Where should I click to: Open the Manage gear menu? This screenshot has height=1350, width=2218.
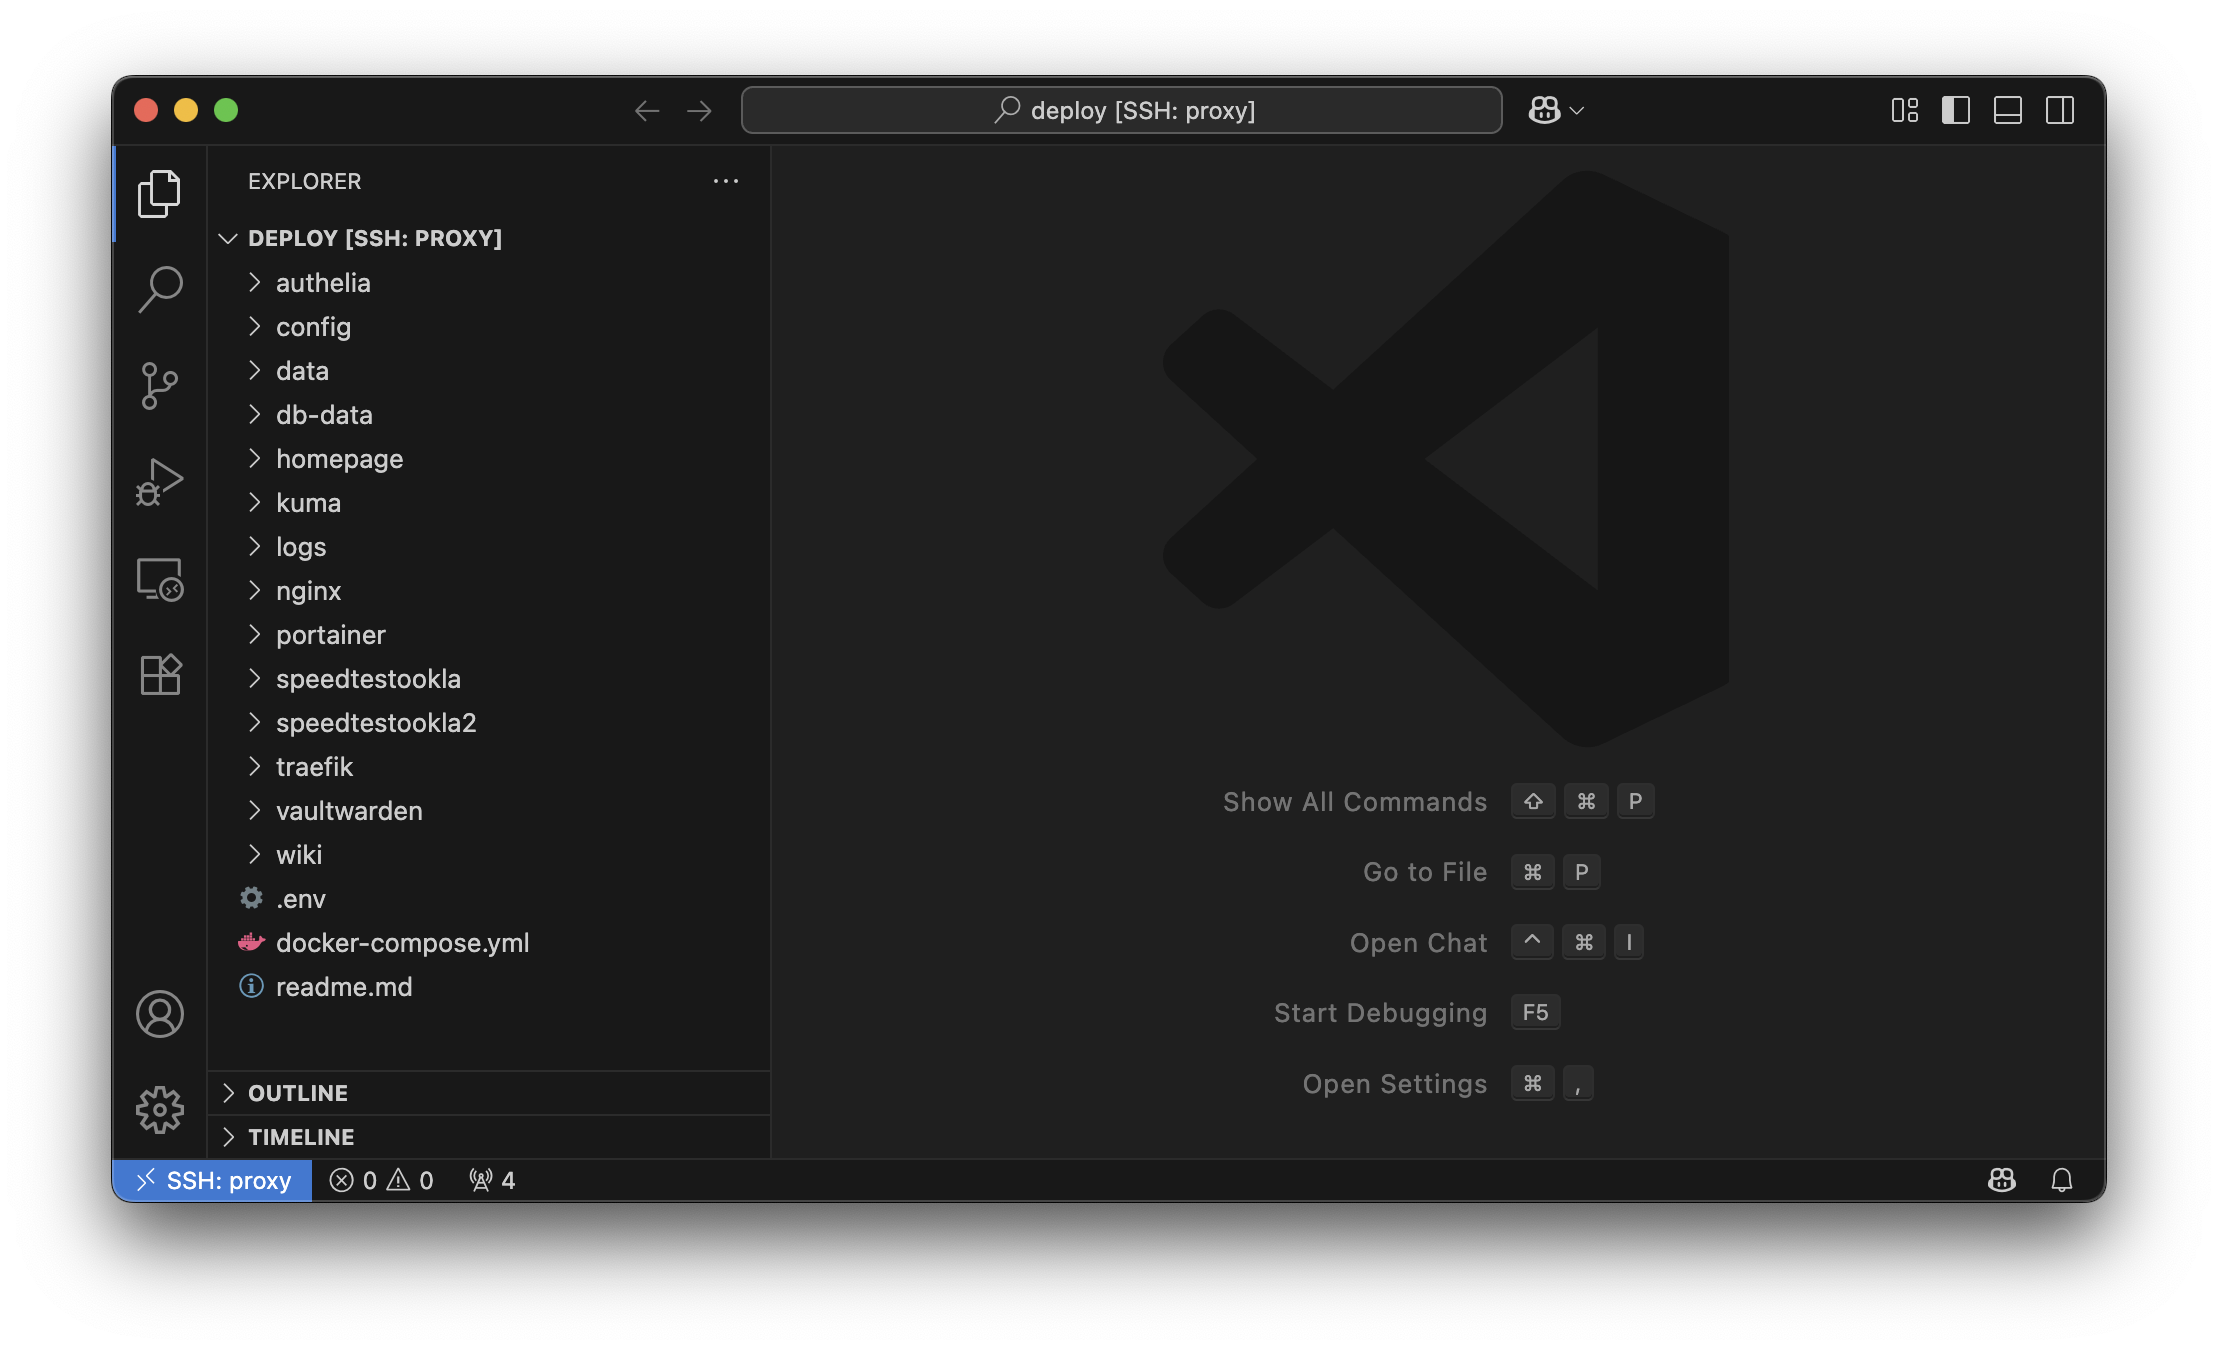tap(160, 1110)
